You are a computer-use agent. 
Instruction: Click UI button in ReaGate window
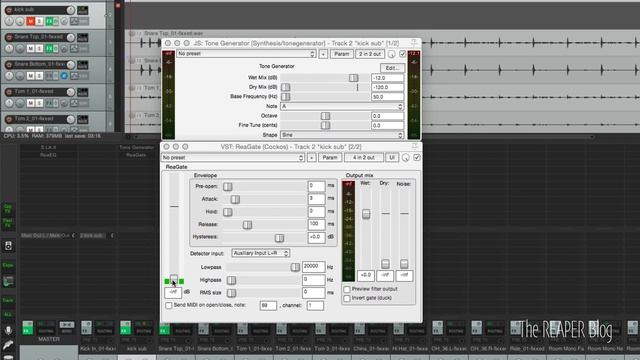392,158
